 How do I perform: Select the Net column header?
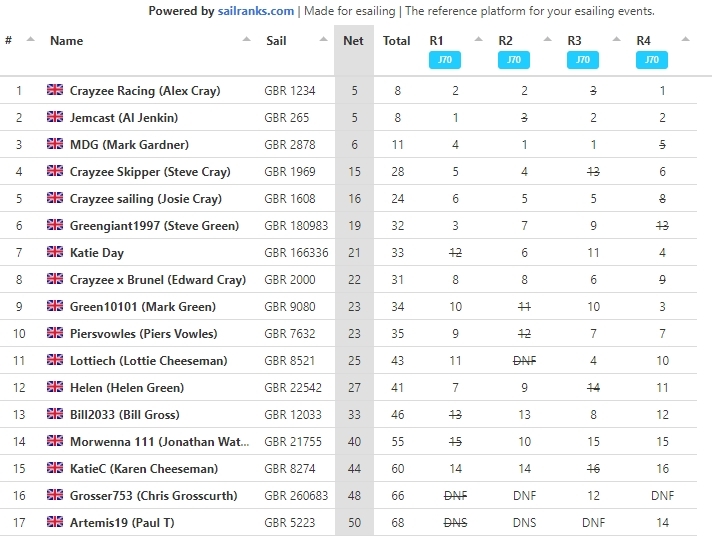(353, 41)
